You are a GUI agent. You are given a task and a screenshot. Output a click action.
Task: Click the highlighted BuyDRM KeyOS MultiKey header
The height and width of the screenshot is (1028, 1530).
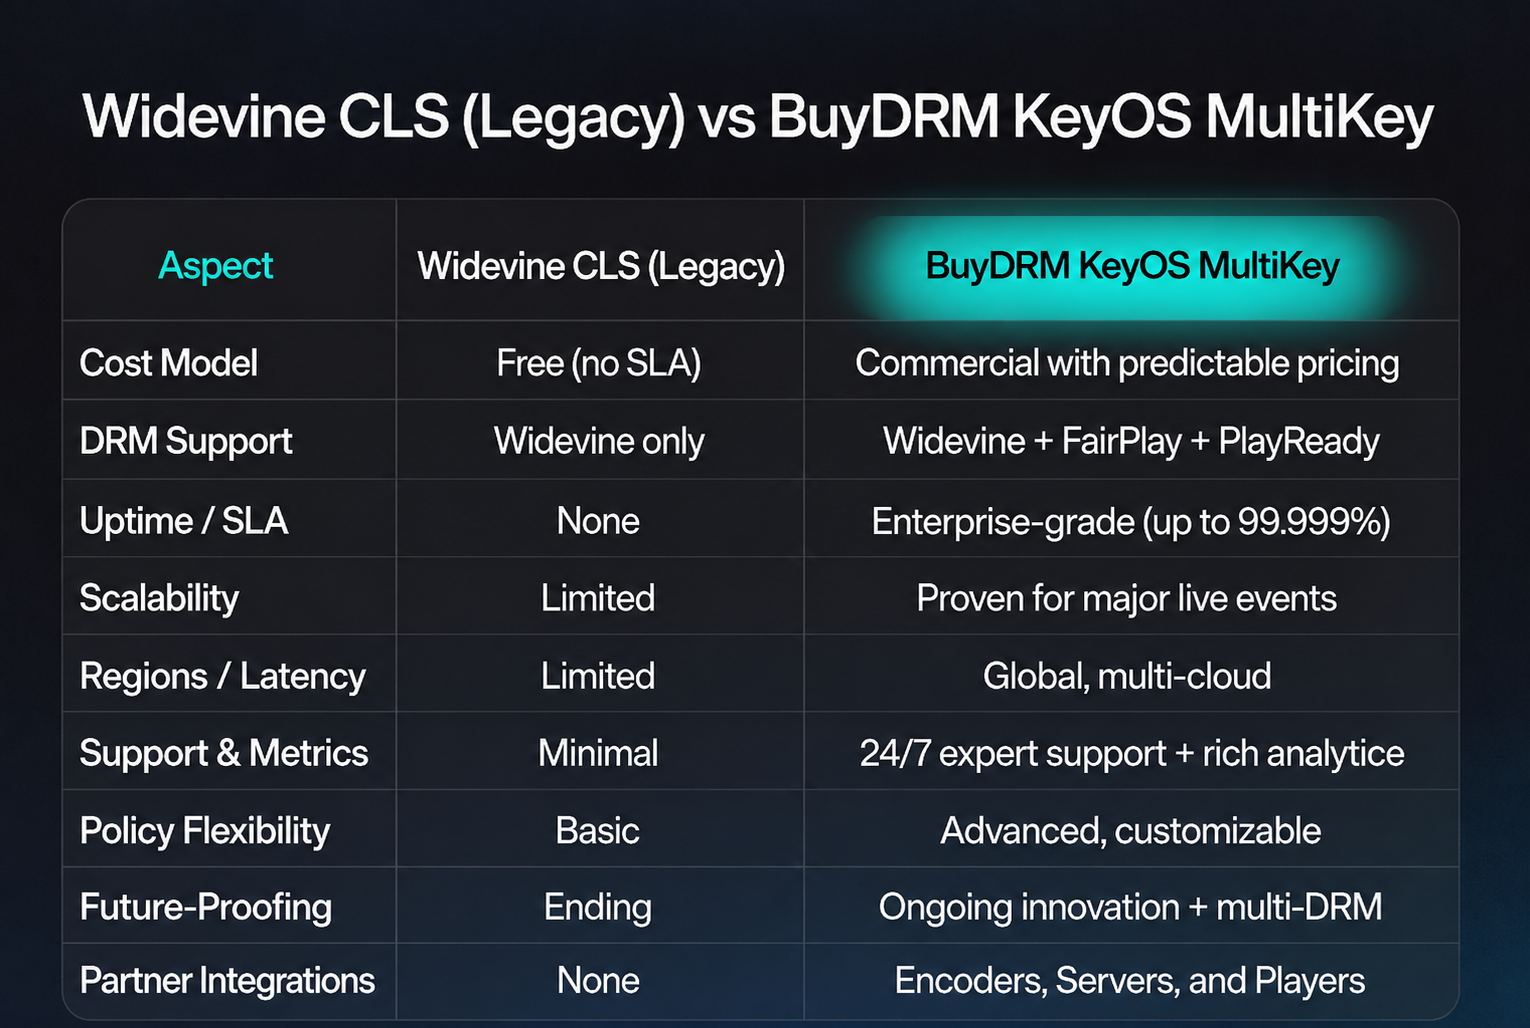(x=1132, y=266)
